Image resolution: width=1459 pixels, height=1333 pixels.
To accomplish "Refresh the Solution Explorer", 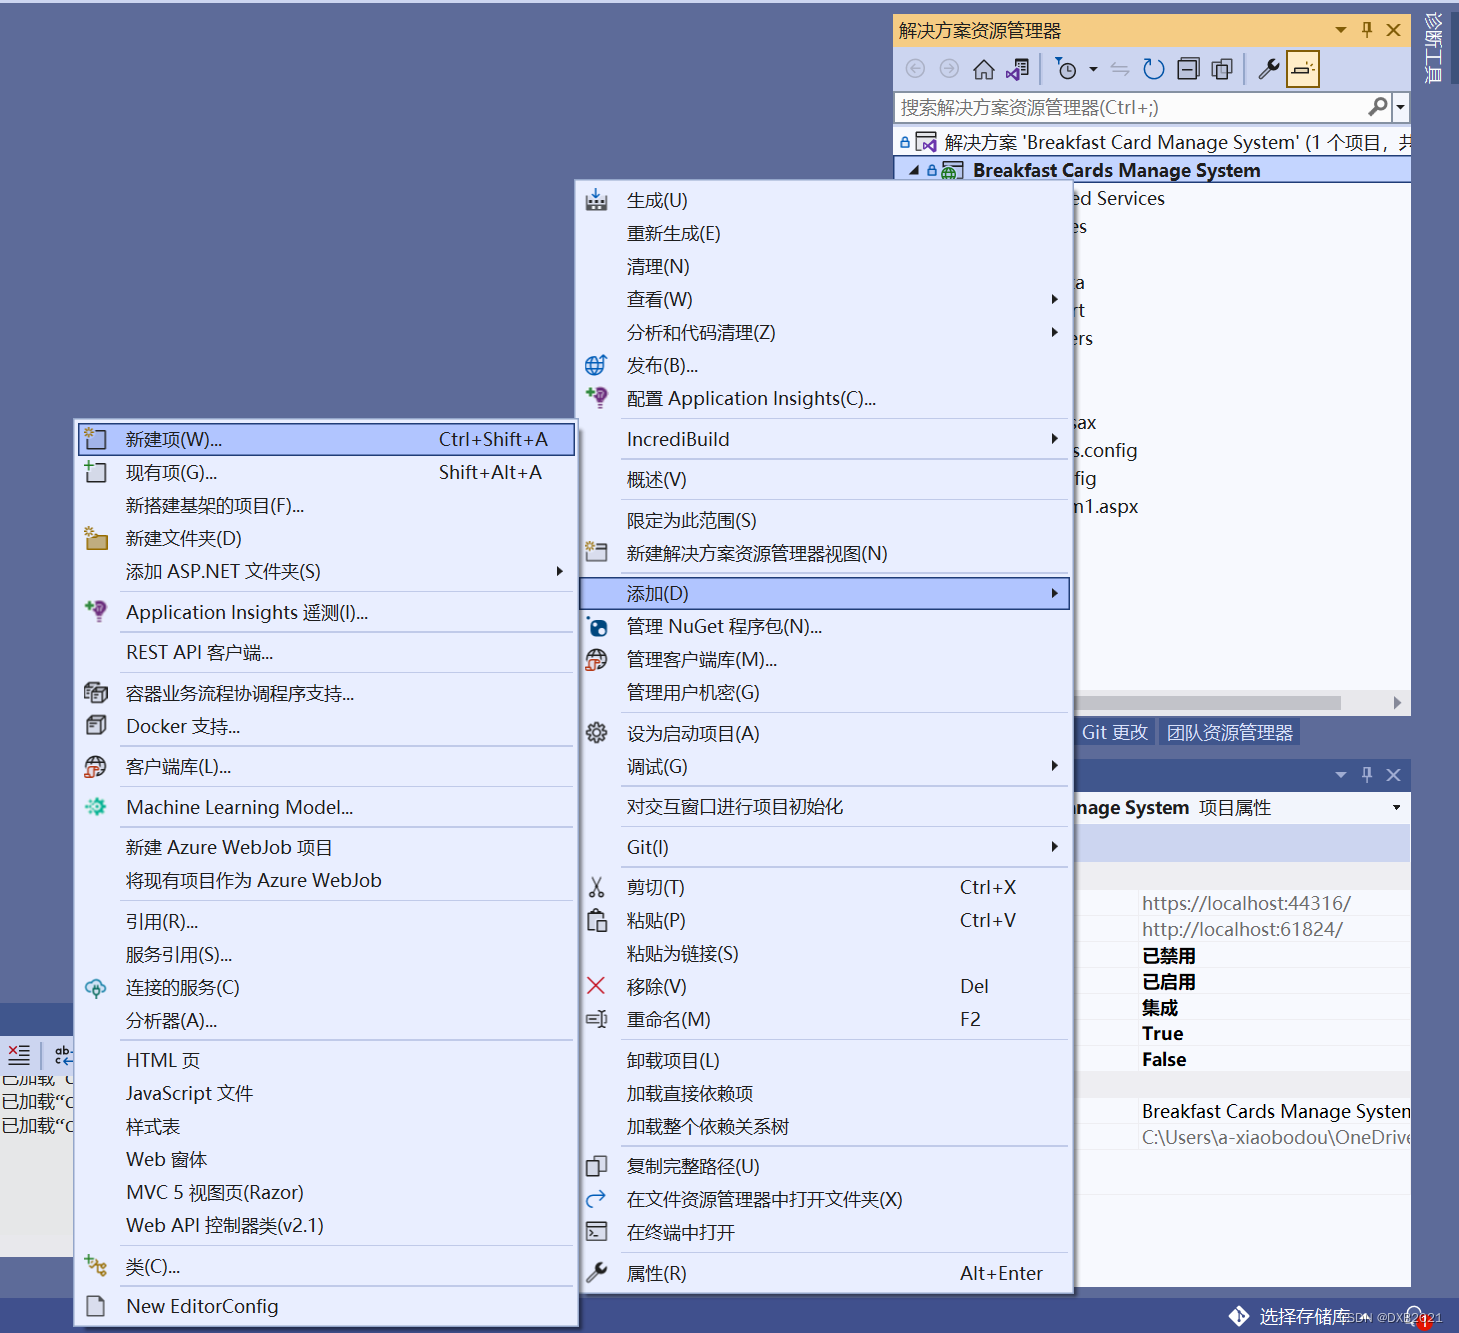I will click(x=1152, y=68).
